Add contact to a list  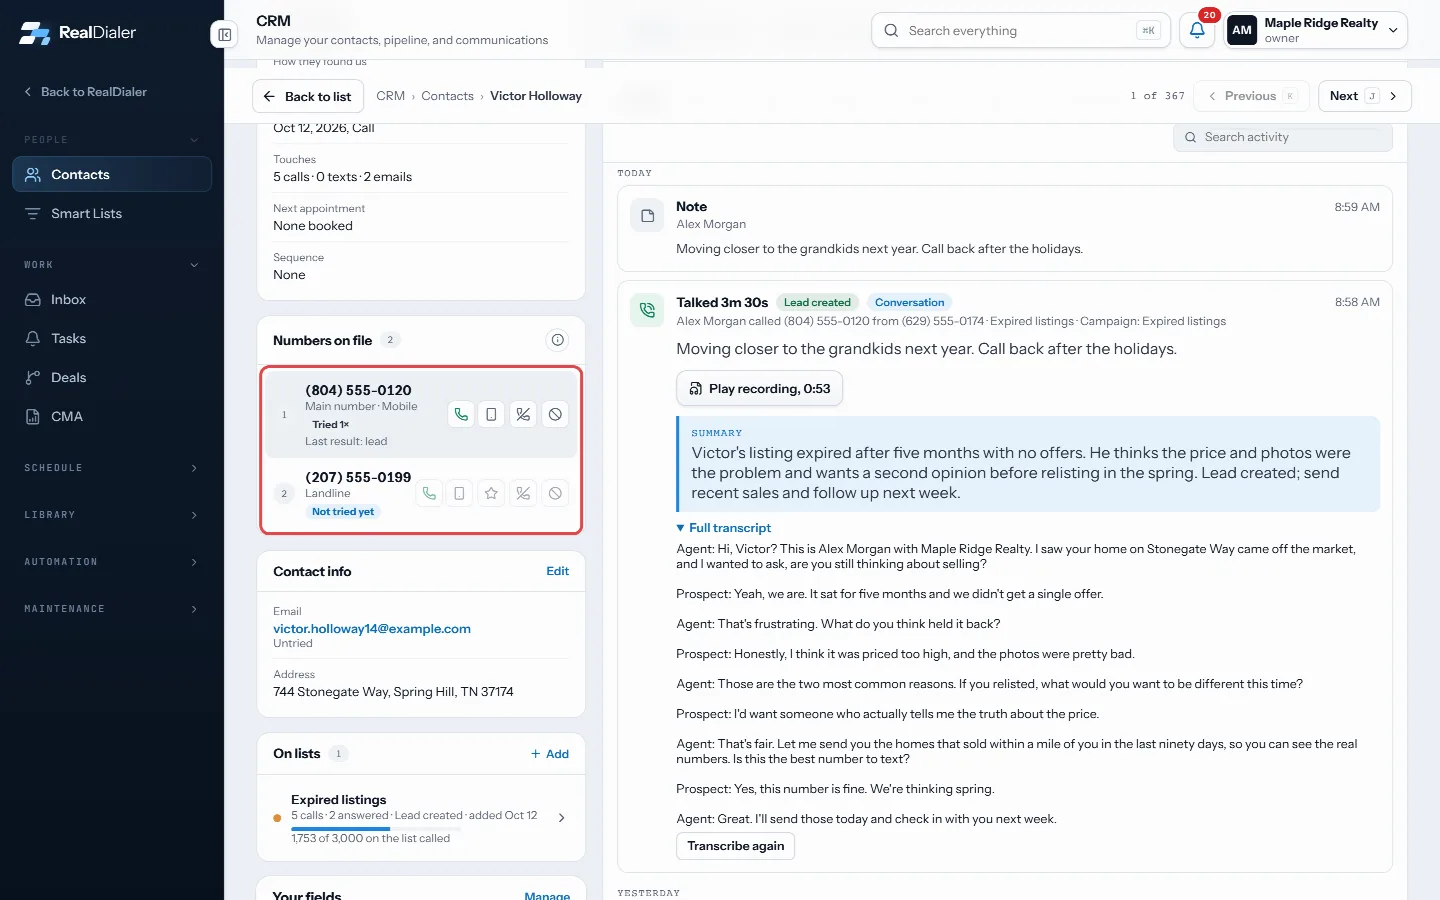[x=550, y=754]
